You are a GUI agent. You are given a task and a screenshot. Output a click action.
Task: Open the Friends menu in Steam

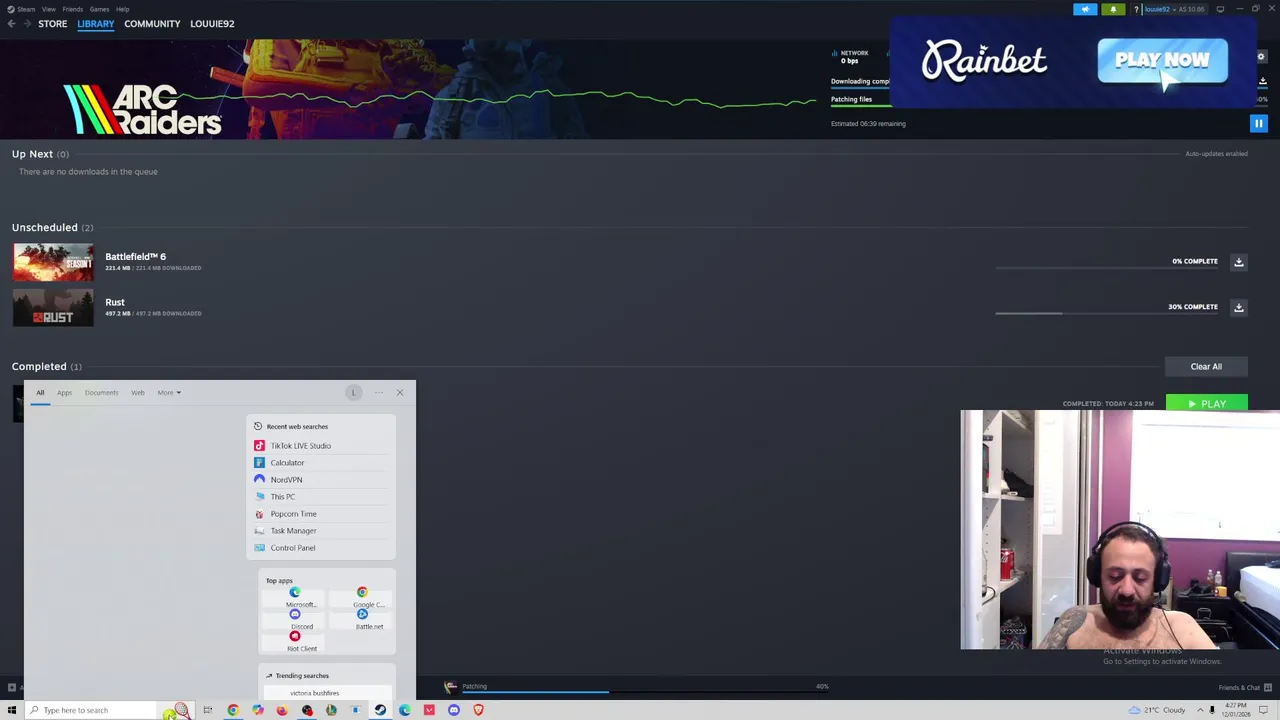pyautogui.click(x=72, y=9)
